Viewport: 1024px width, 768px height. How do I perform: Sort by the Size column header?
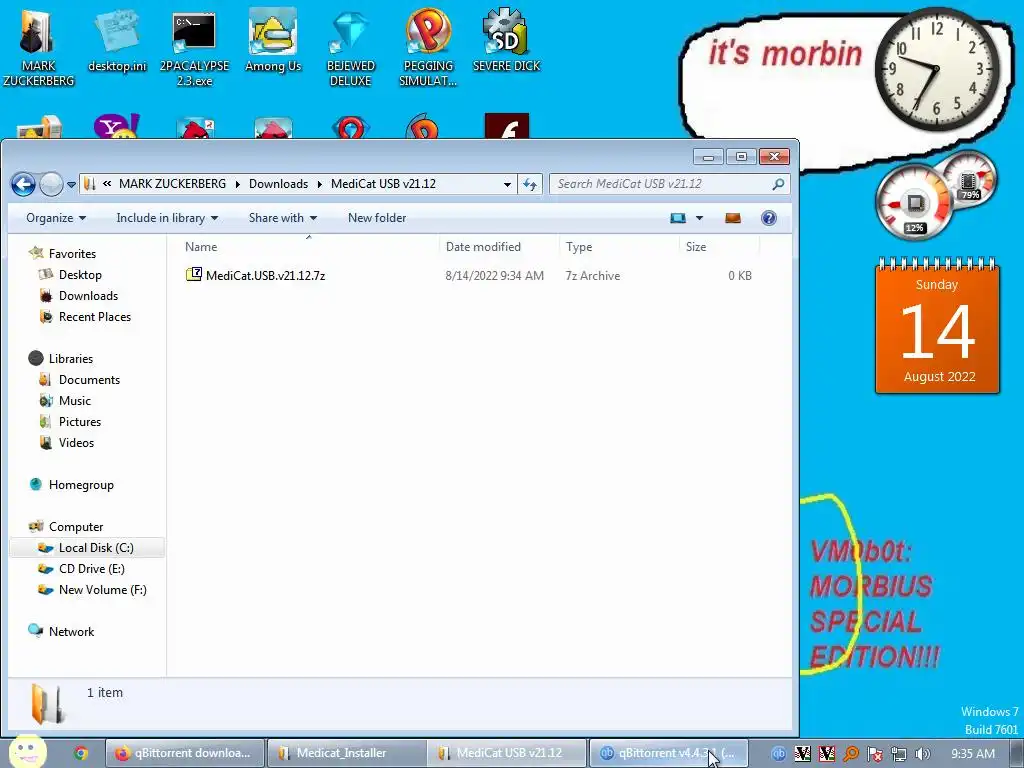tap(719, 247)
